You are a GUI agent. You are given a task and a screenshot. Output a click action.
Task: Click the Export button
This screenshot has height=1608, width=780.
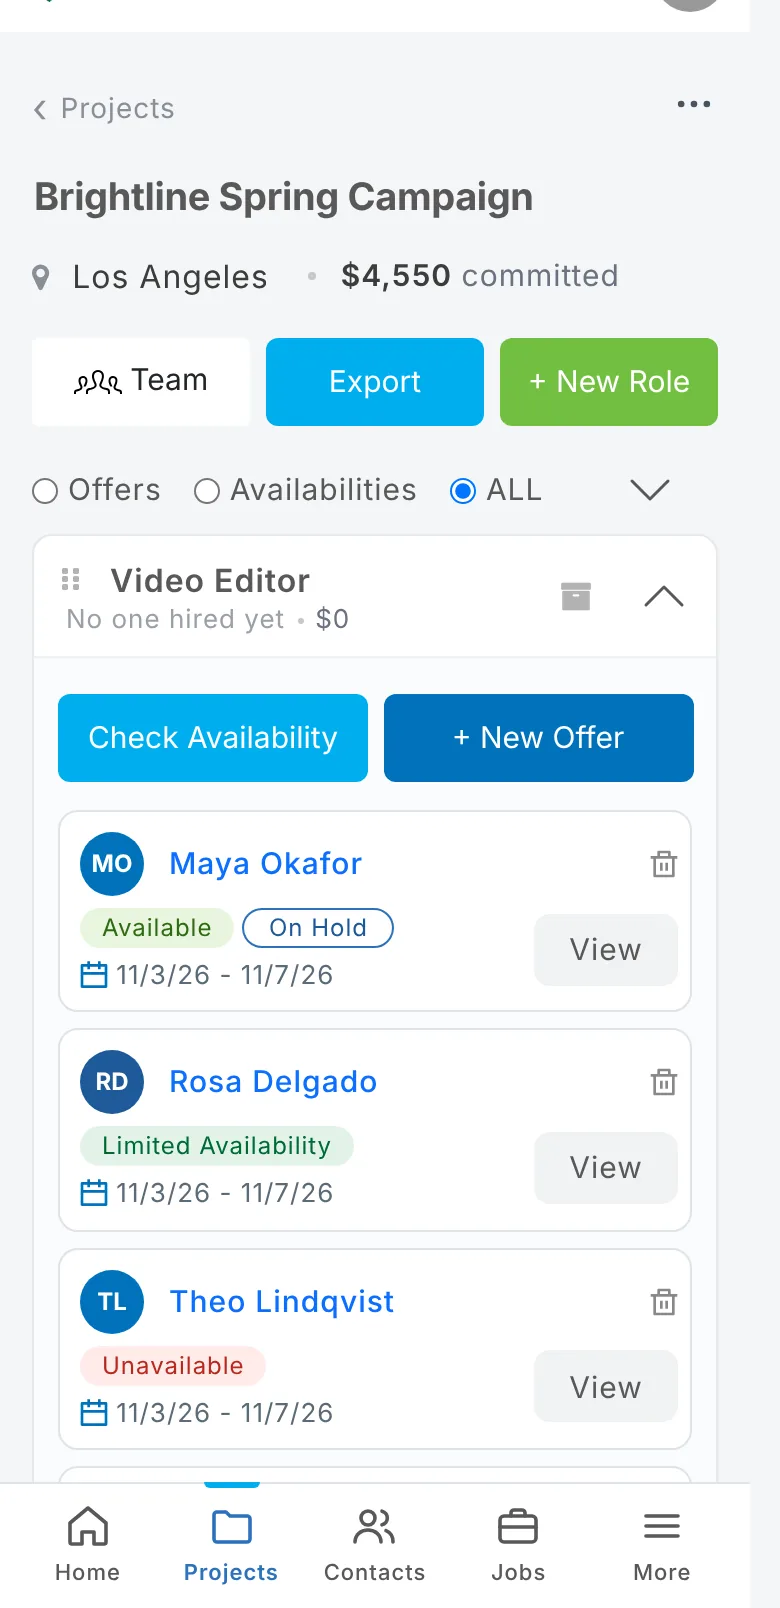pyautogui.click(x=375, y=382)
